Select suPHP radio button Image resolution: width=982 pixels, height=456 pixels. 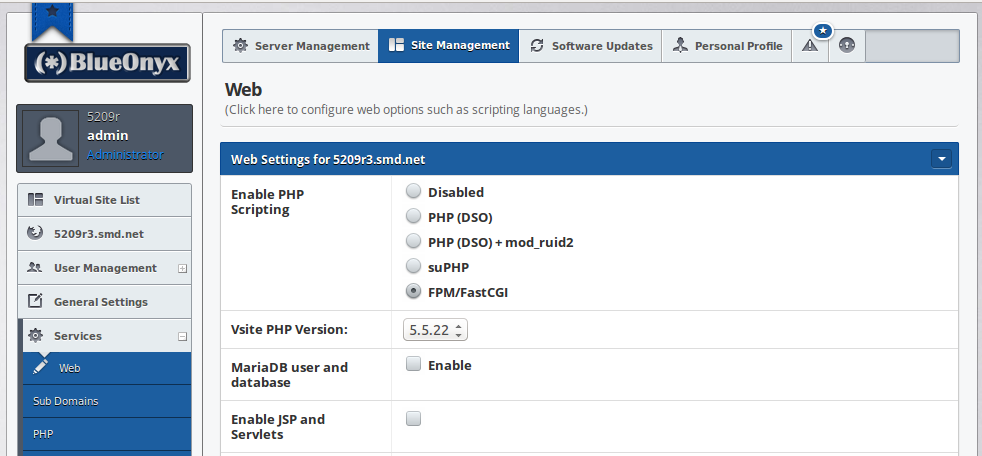point(413,266)
